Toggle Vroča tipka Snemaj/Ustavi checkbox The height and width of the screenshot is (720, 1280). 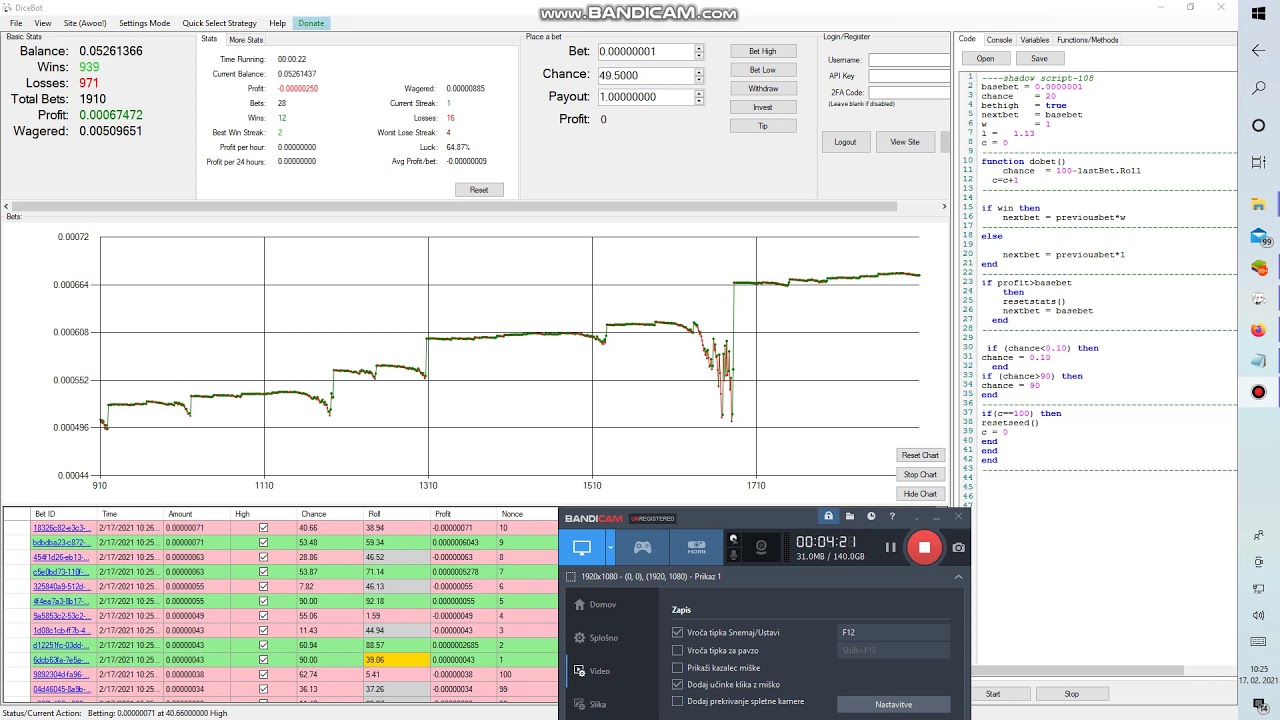(x=678, y=632)
